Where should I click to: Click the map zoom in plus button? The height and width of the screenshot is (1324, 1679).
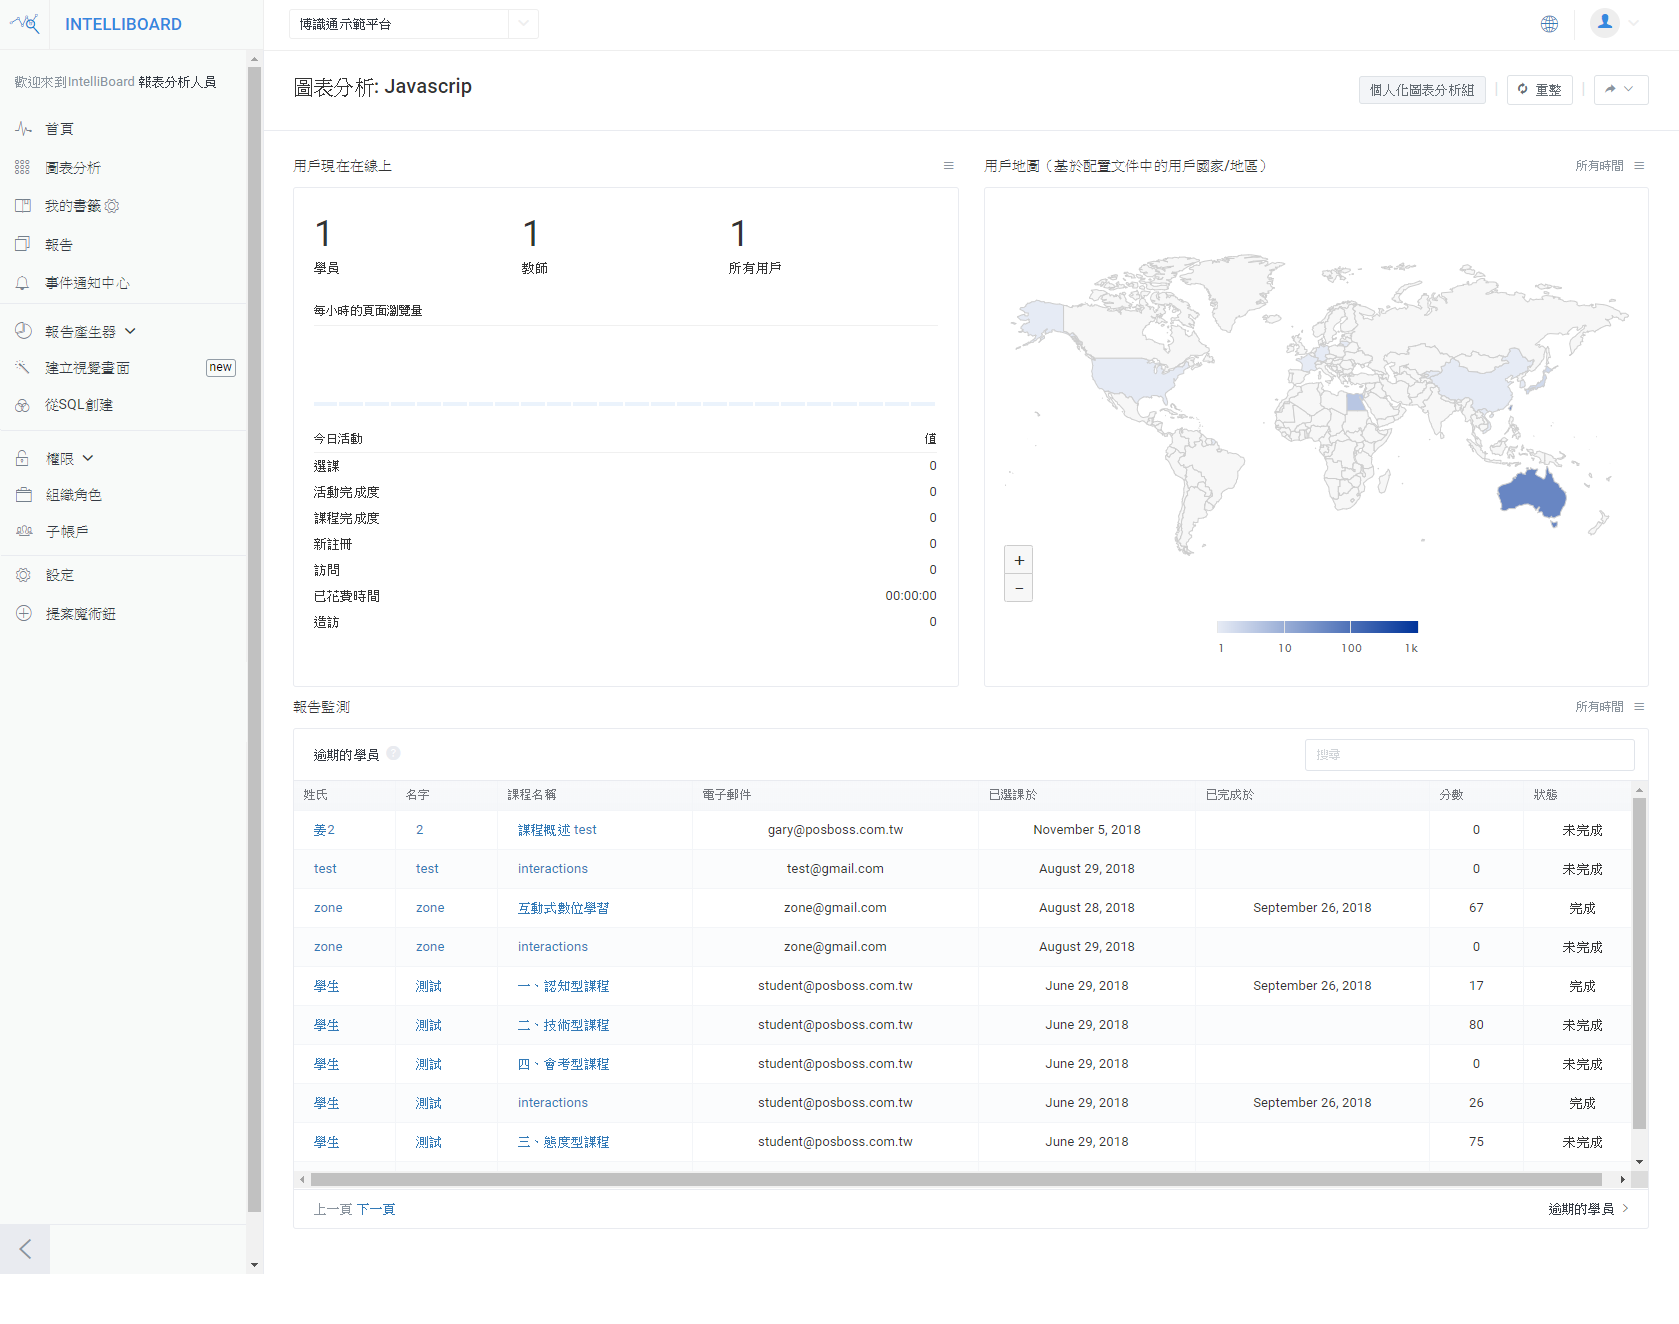tap(1018, 560)
